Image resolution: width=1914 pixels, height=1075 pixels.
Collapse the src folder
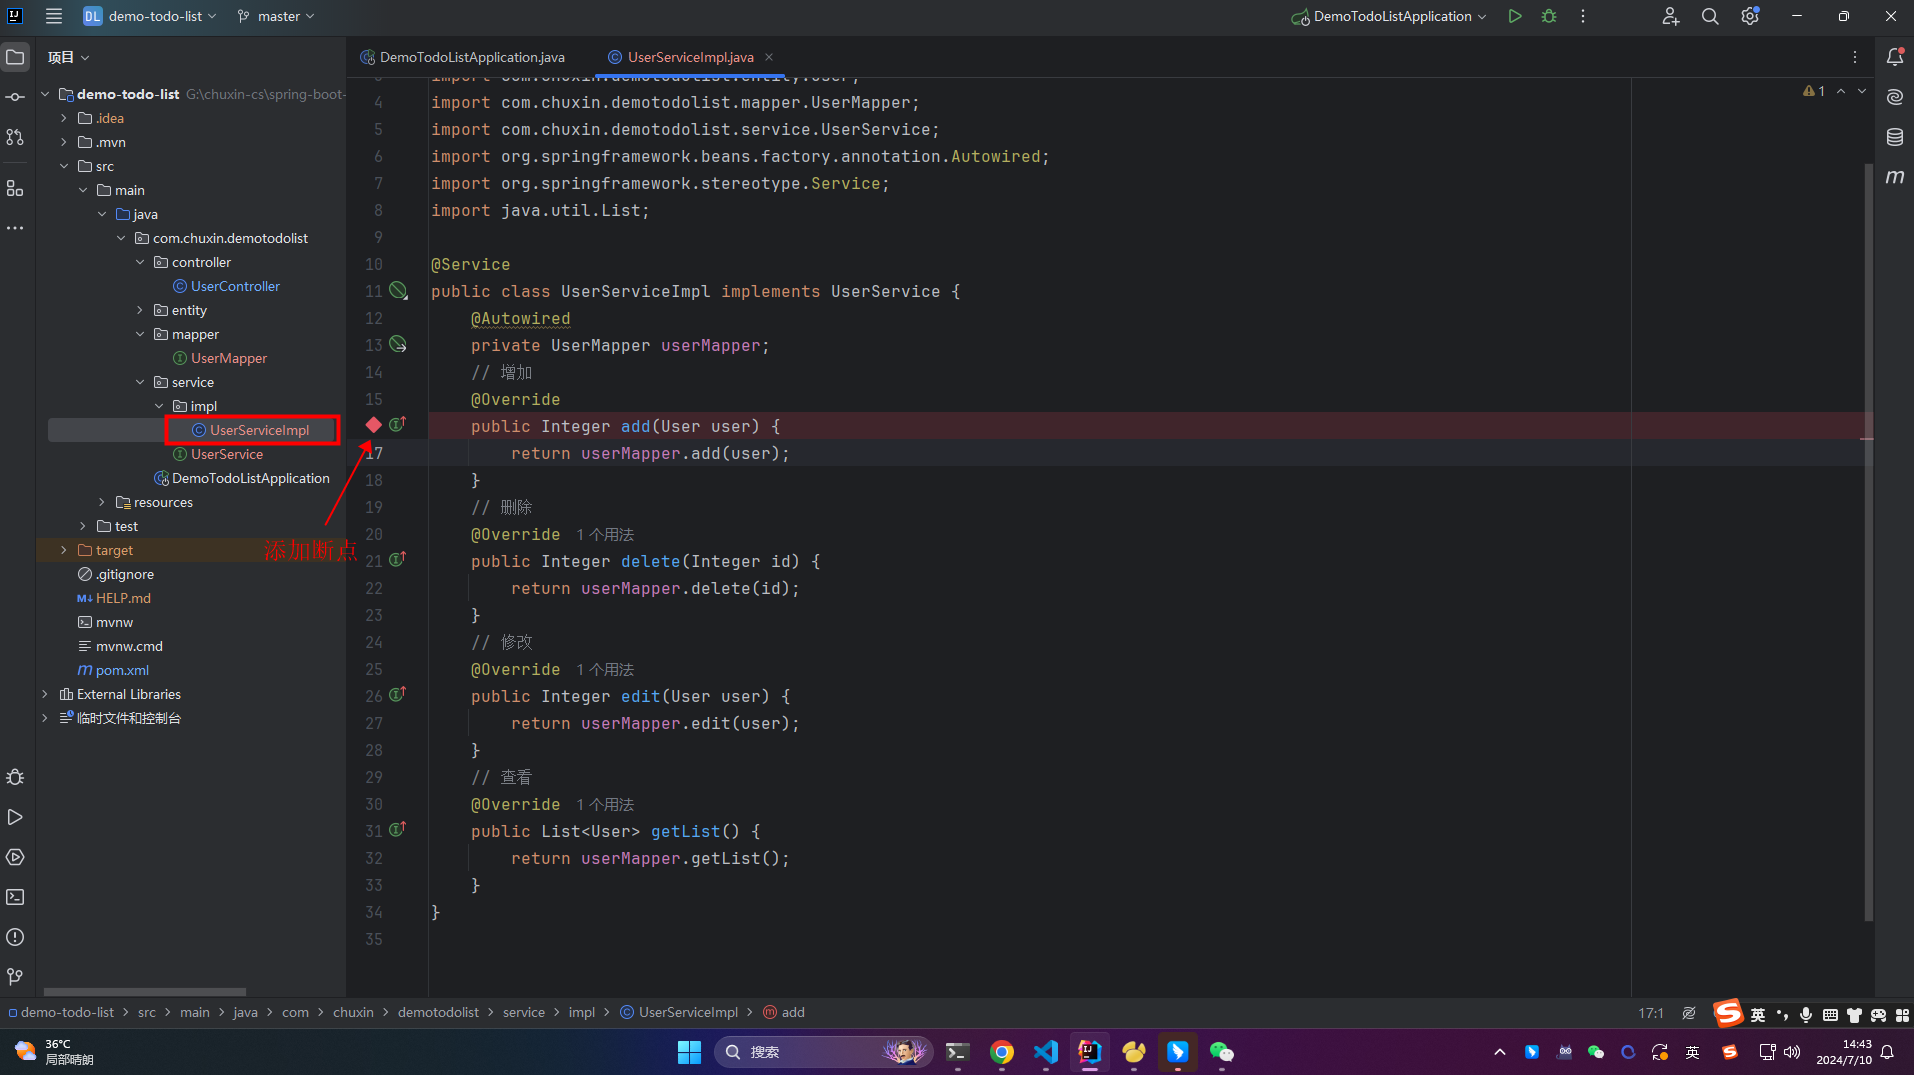coord(64,166)
